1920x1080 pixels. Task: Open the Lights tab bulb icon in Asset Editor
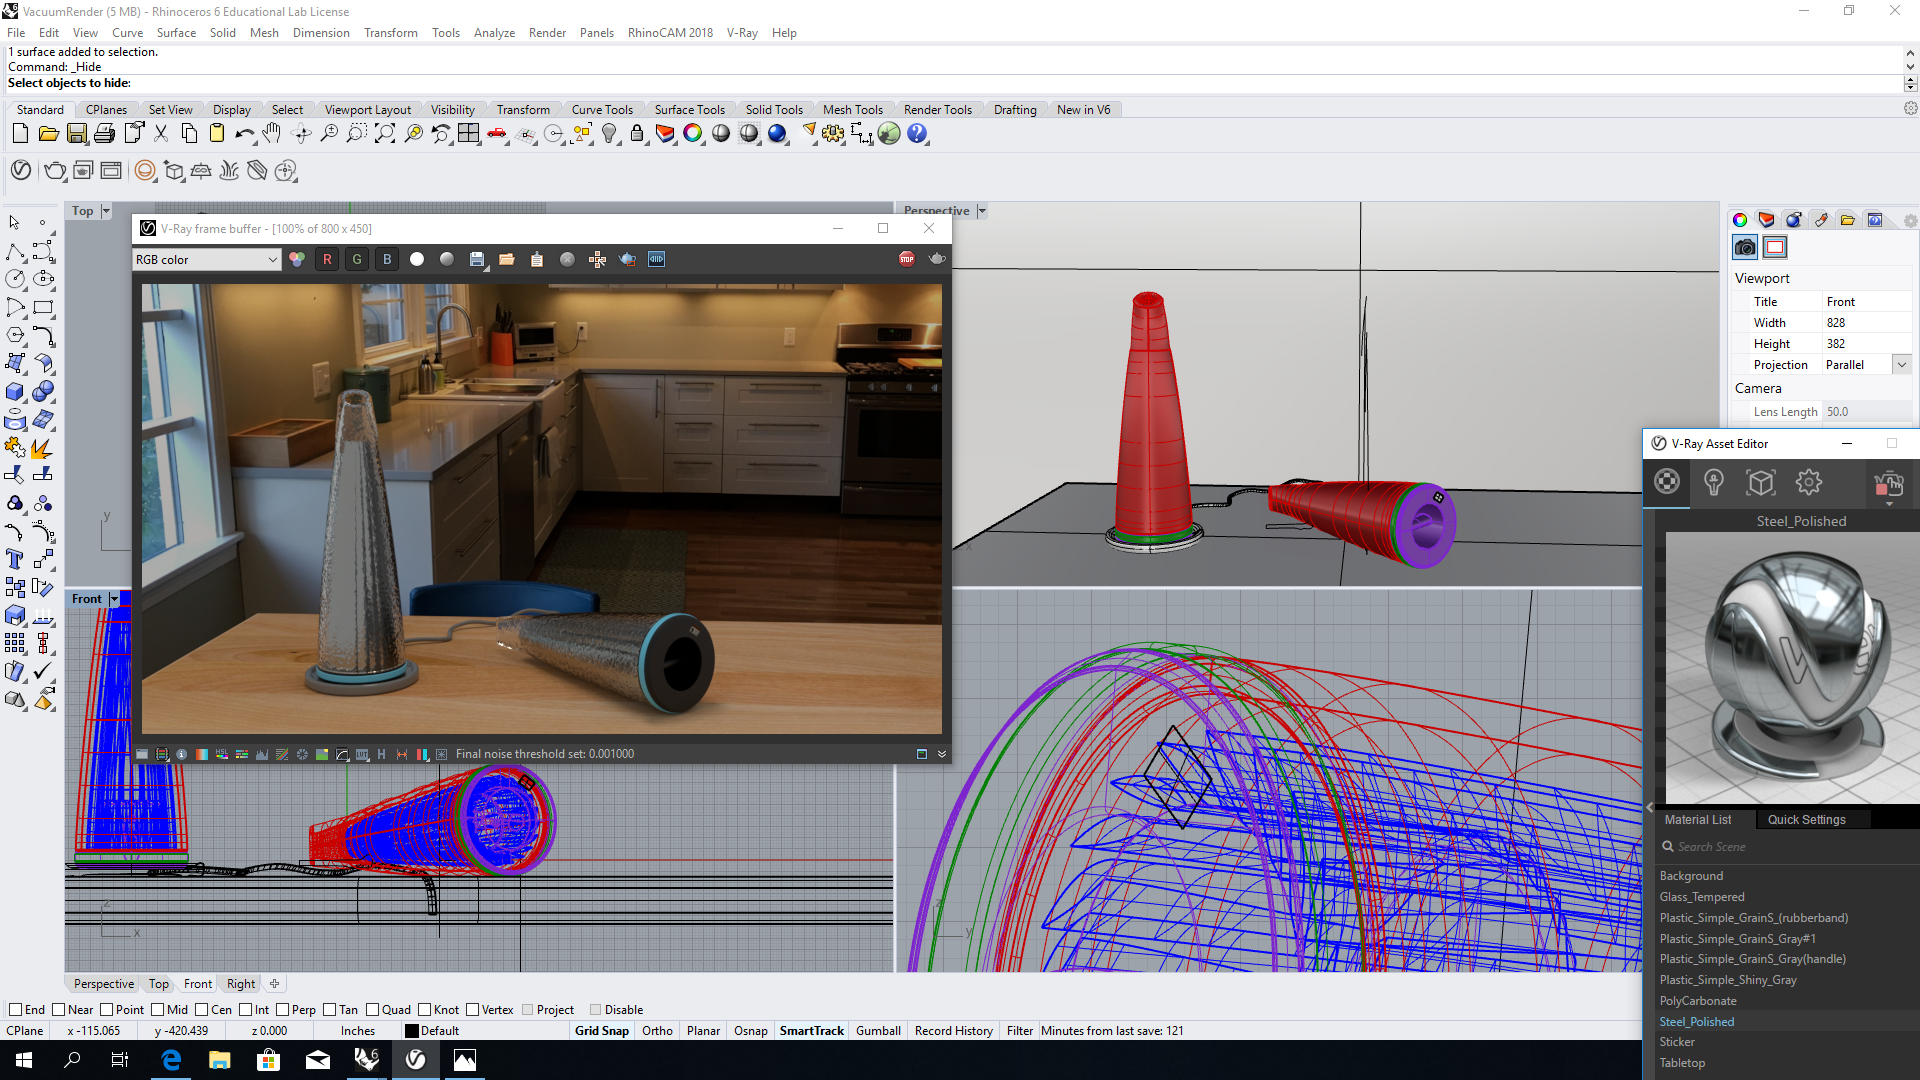click(1714, 483)
